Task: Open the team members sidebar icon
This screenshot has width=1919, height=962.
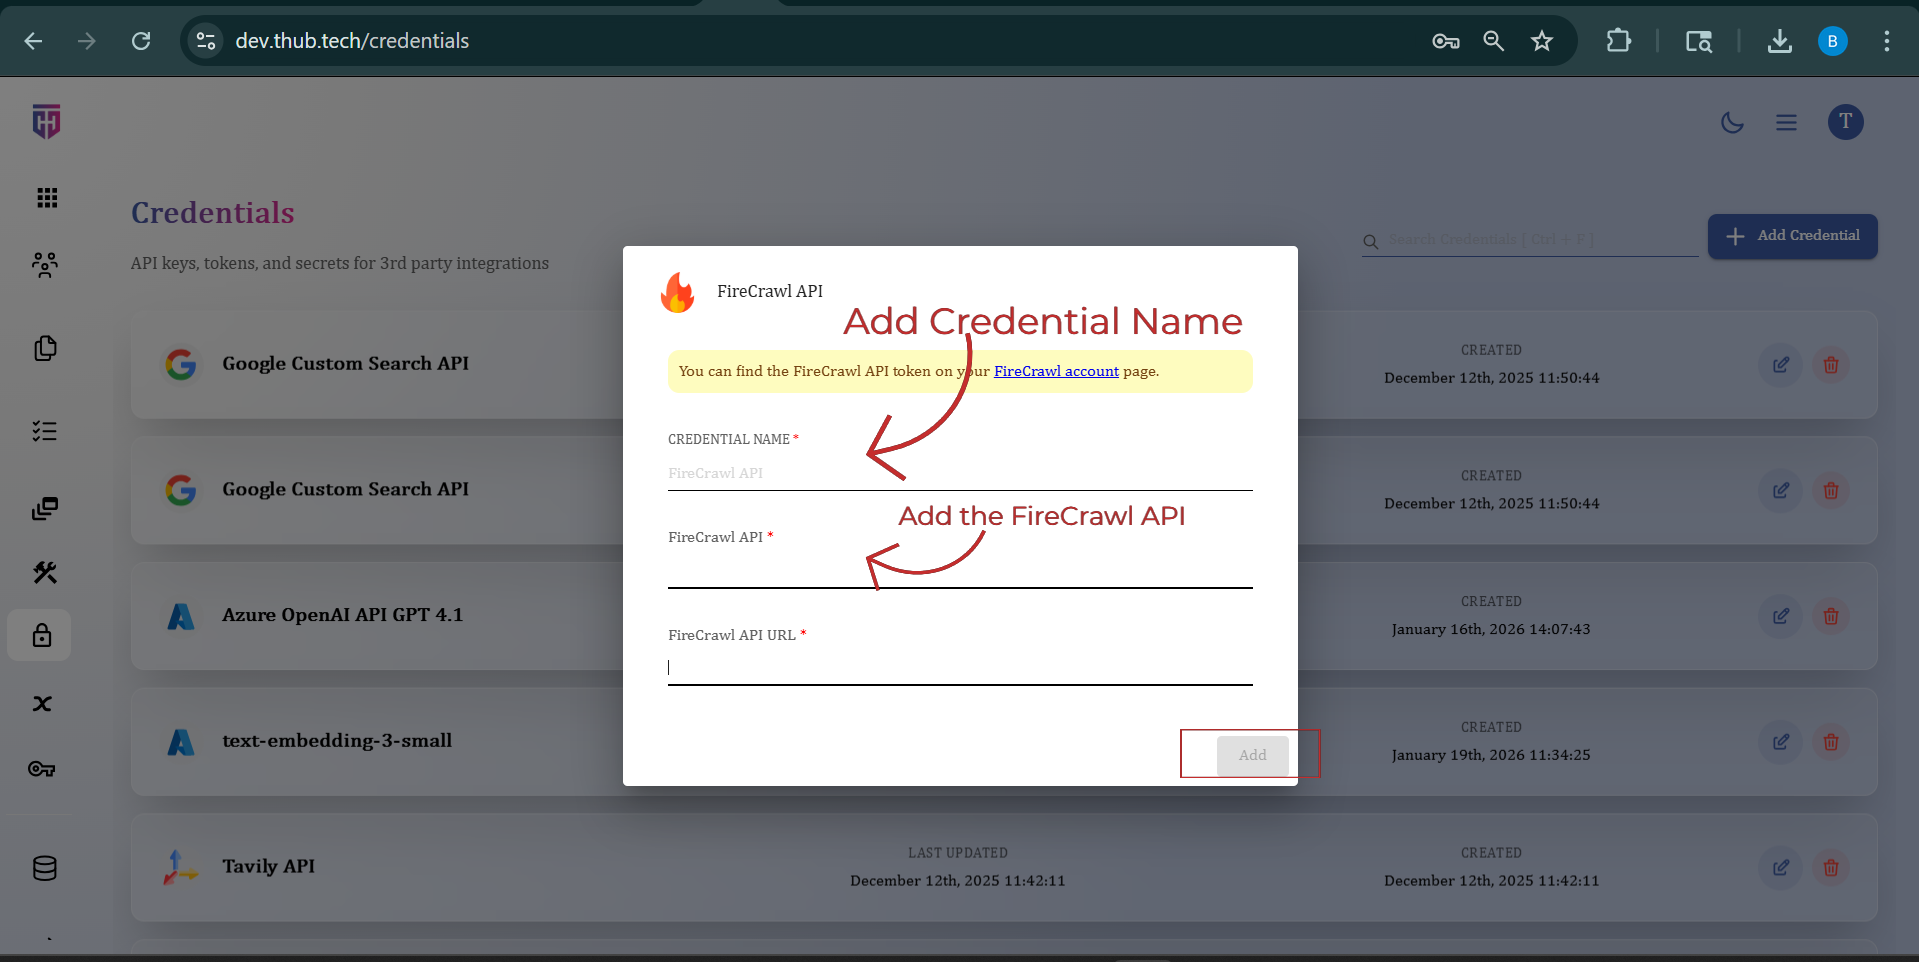Action: click(x=45, y=265)
